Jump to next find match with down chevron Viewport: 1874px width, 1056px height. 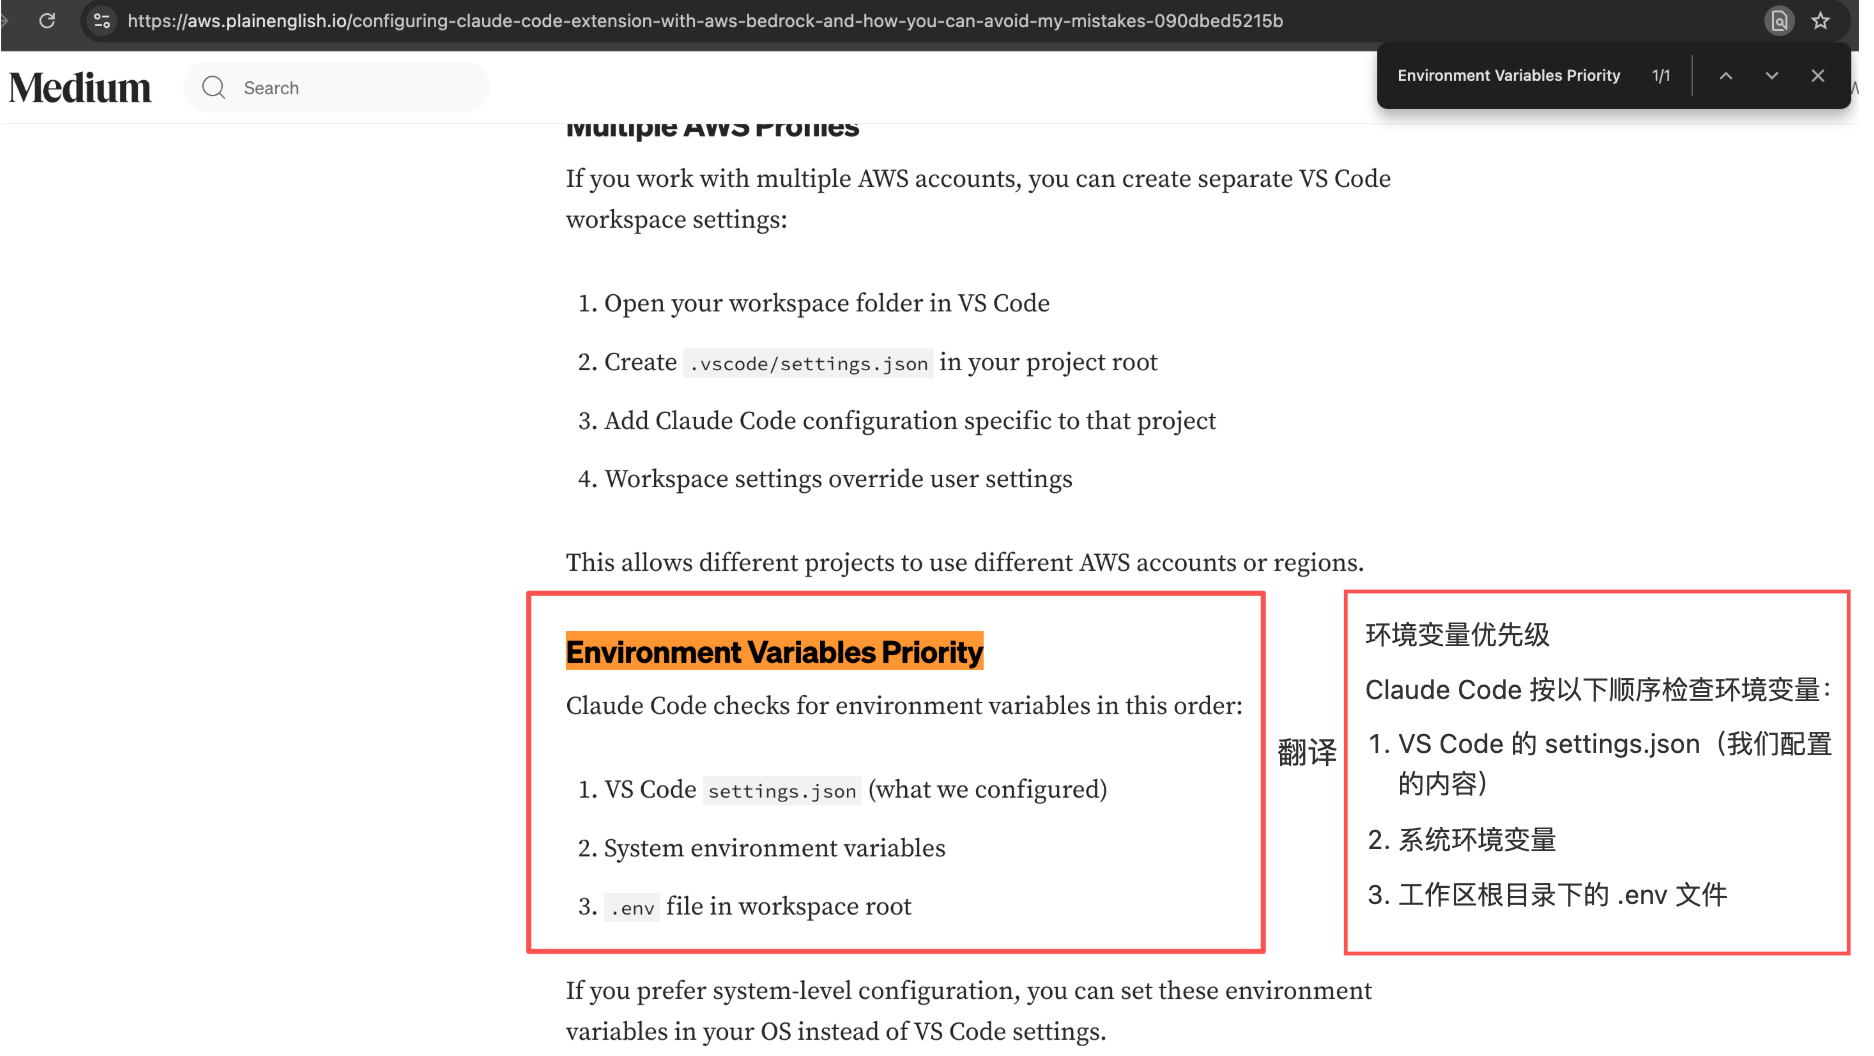pyautogui.click(x=1772, y=76)
